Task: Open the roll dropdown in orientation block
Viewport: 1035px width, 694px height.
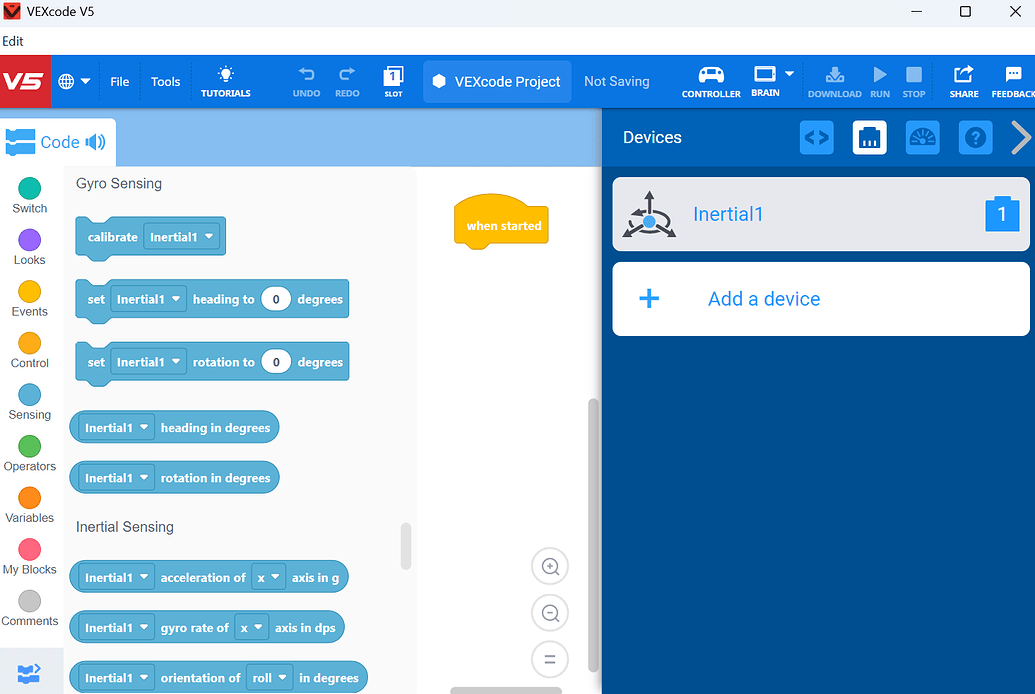Action: coord(269,678)
